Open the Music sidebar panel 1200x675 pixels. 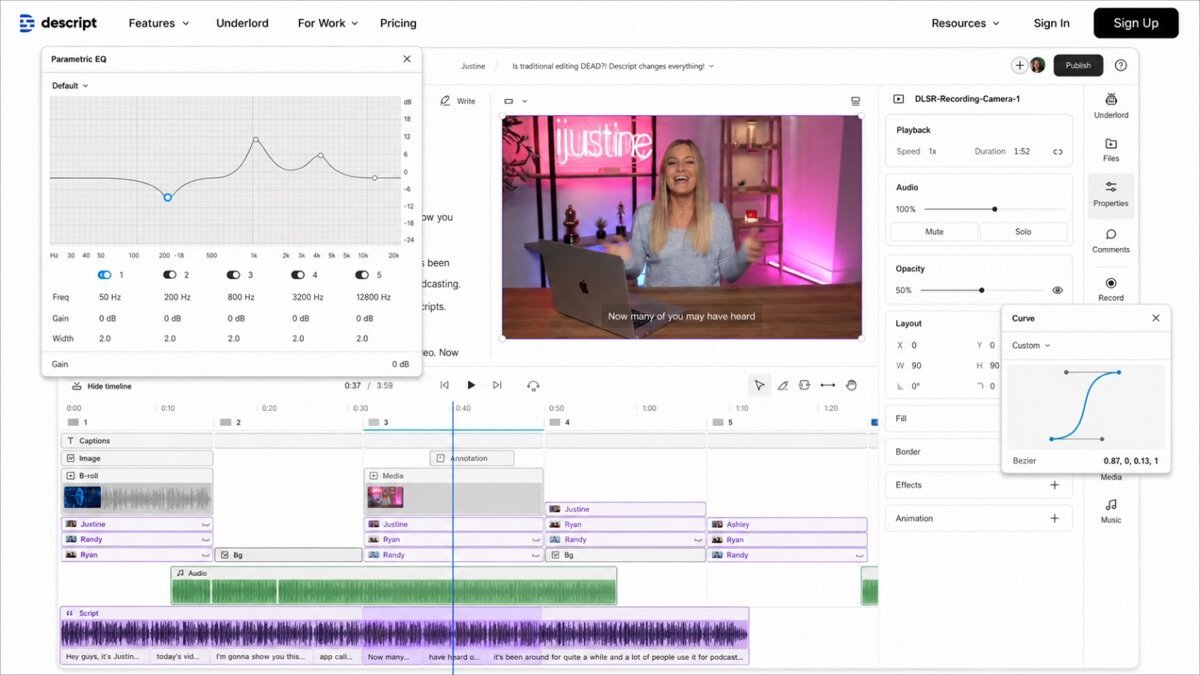tap(1111, 511)
